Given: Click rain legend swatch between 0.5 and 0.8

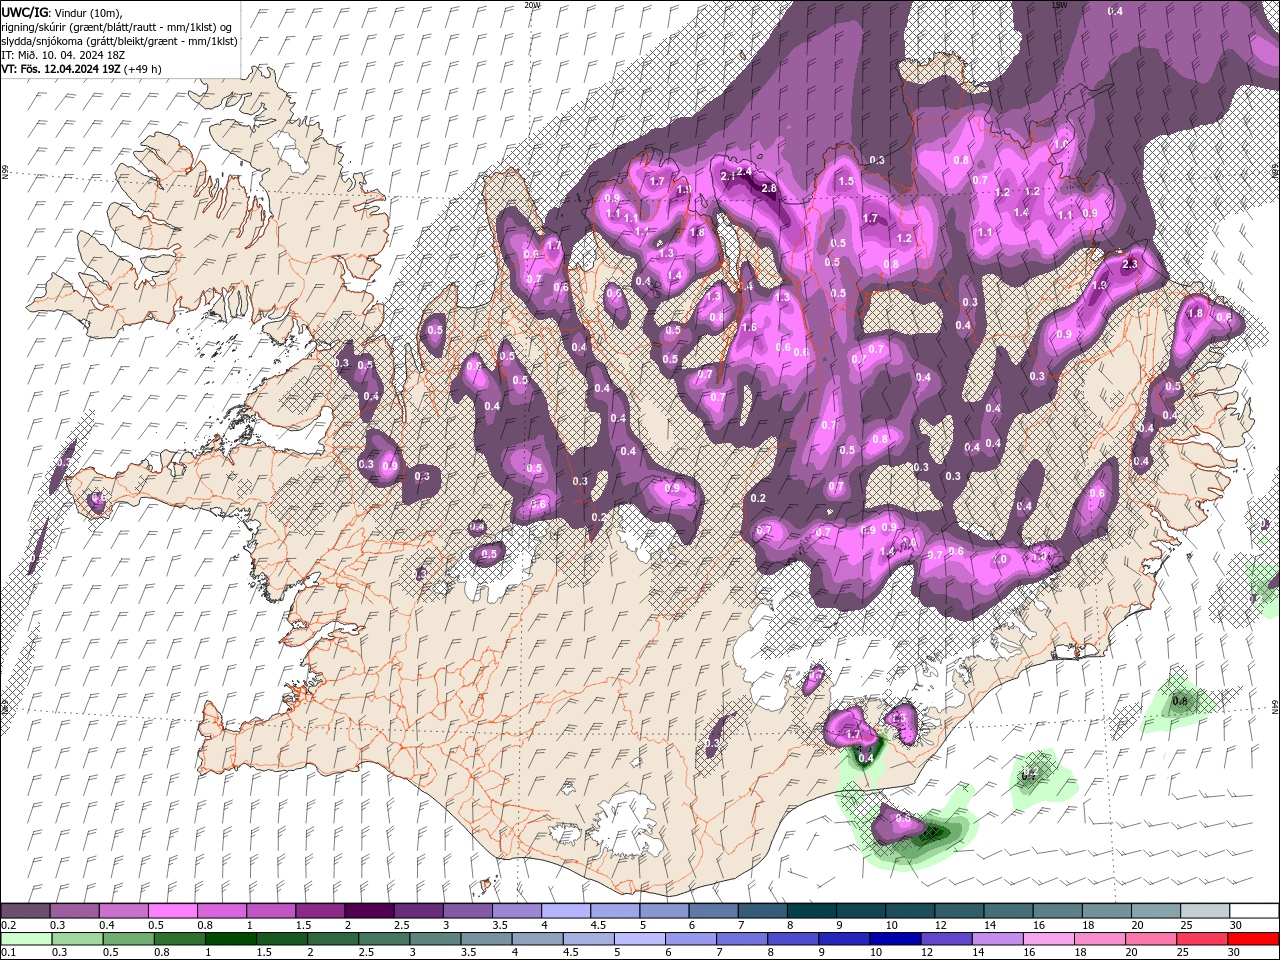Looking at the screenshot, I should (x=128, y=939).
